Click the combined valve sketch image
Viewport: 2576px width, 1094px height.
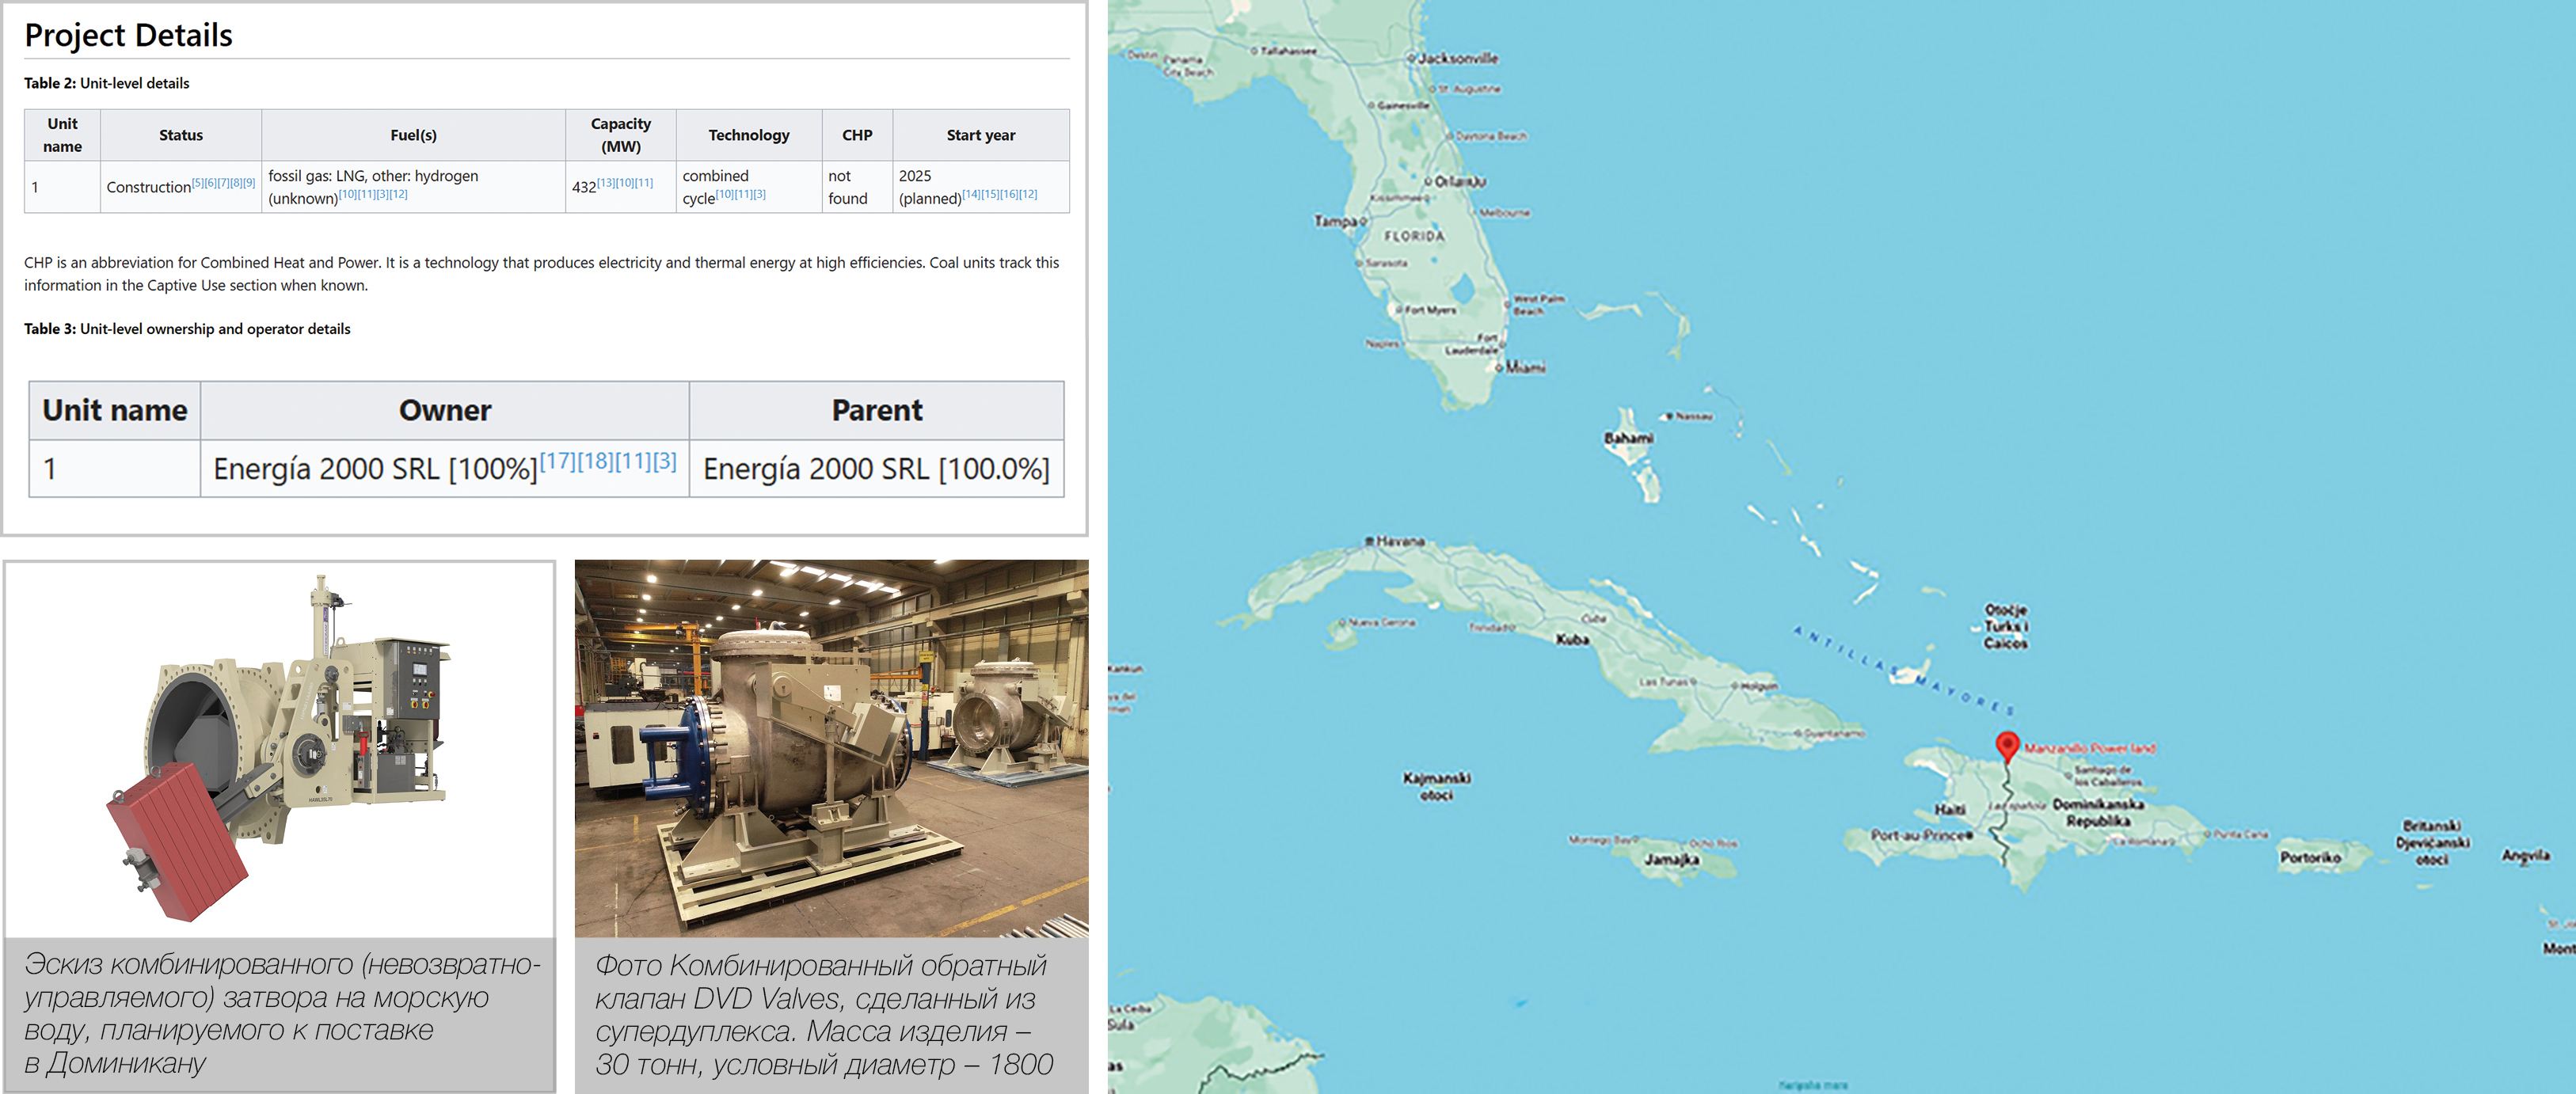[279, 750]
